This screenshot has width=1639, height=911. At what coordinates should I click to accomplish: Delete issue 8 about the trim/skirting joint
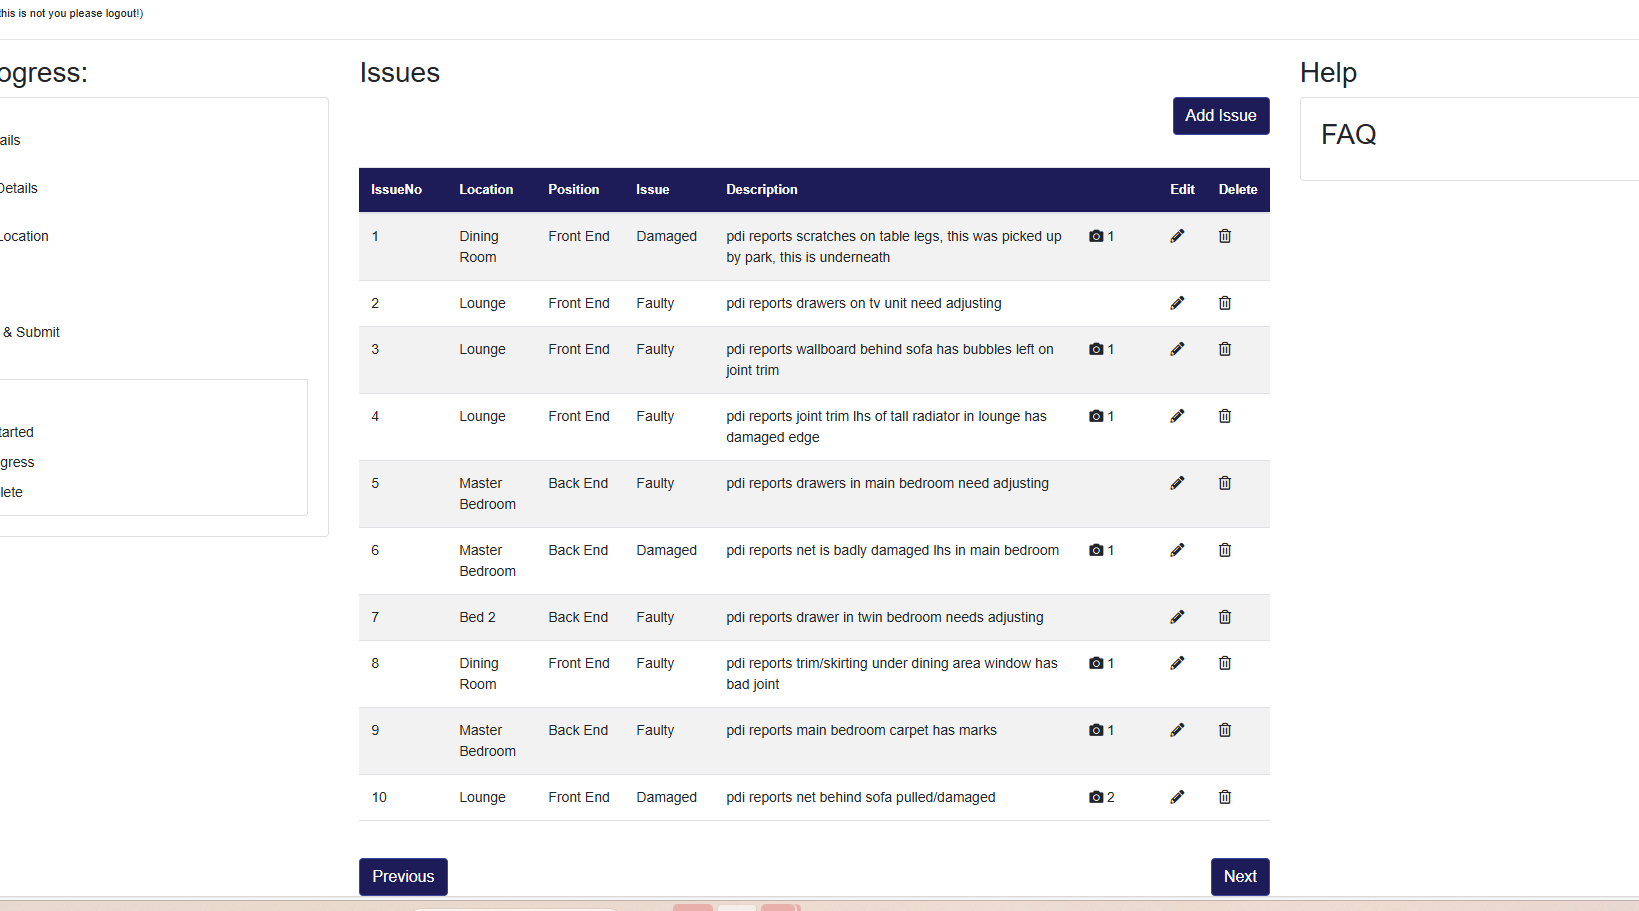(1224, 663)
